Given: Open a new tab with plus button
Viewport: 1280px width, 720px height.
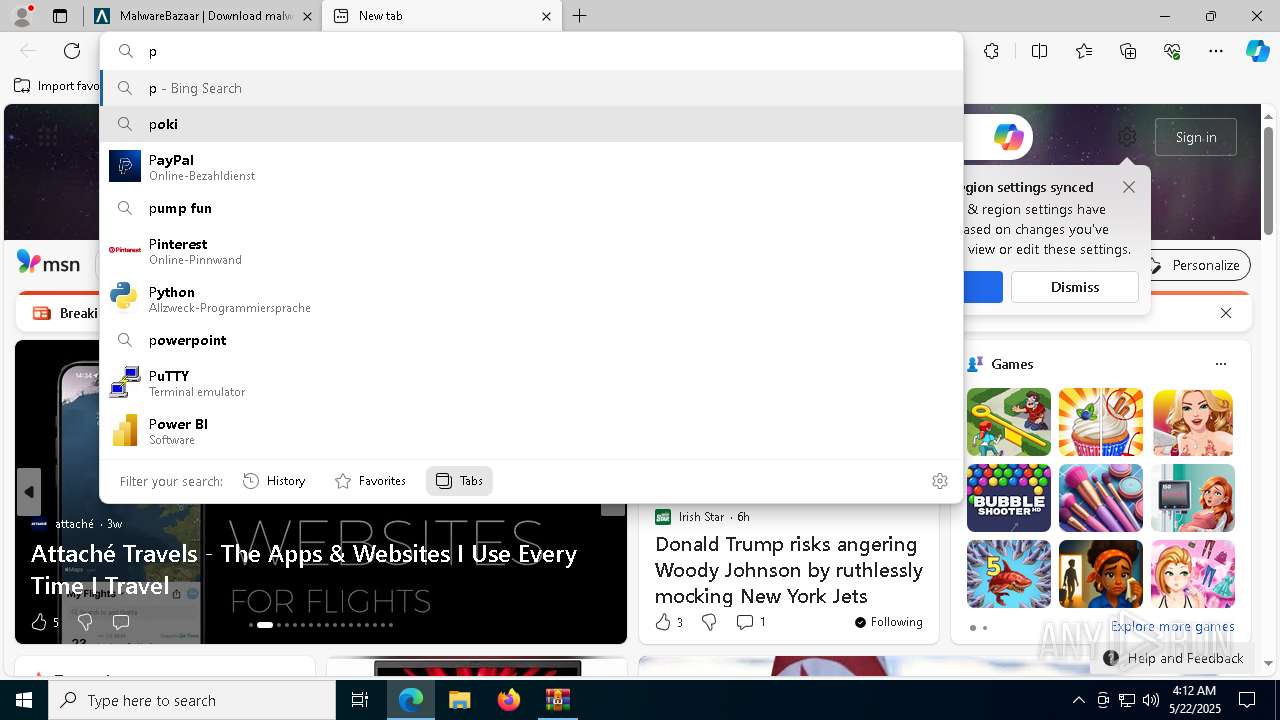Looking at the screenshot, I should point(580,16).
